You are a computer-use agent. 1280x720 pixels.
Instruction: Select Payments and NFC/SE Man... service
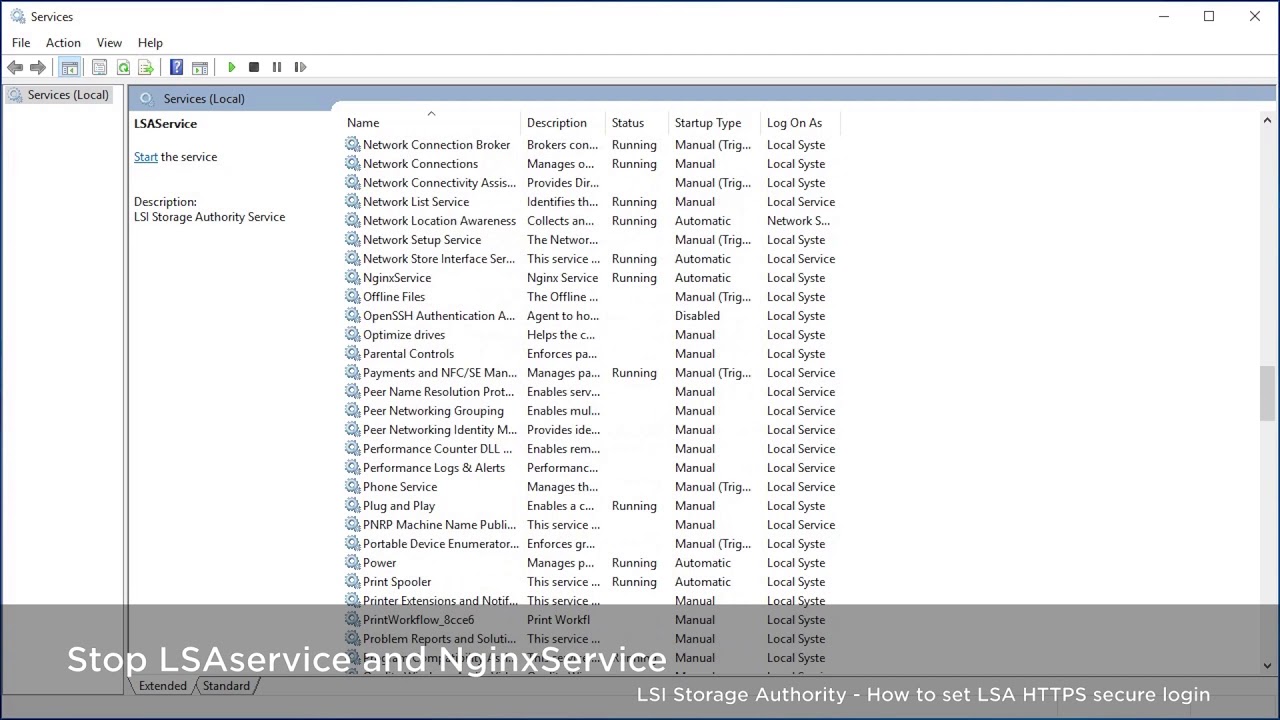(x=440, y=373)
